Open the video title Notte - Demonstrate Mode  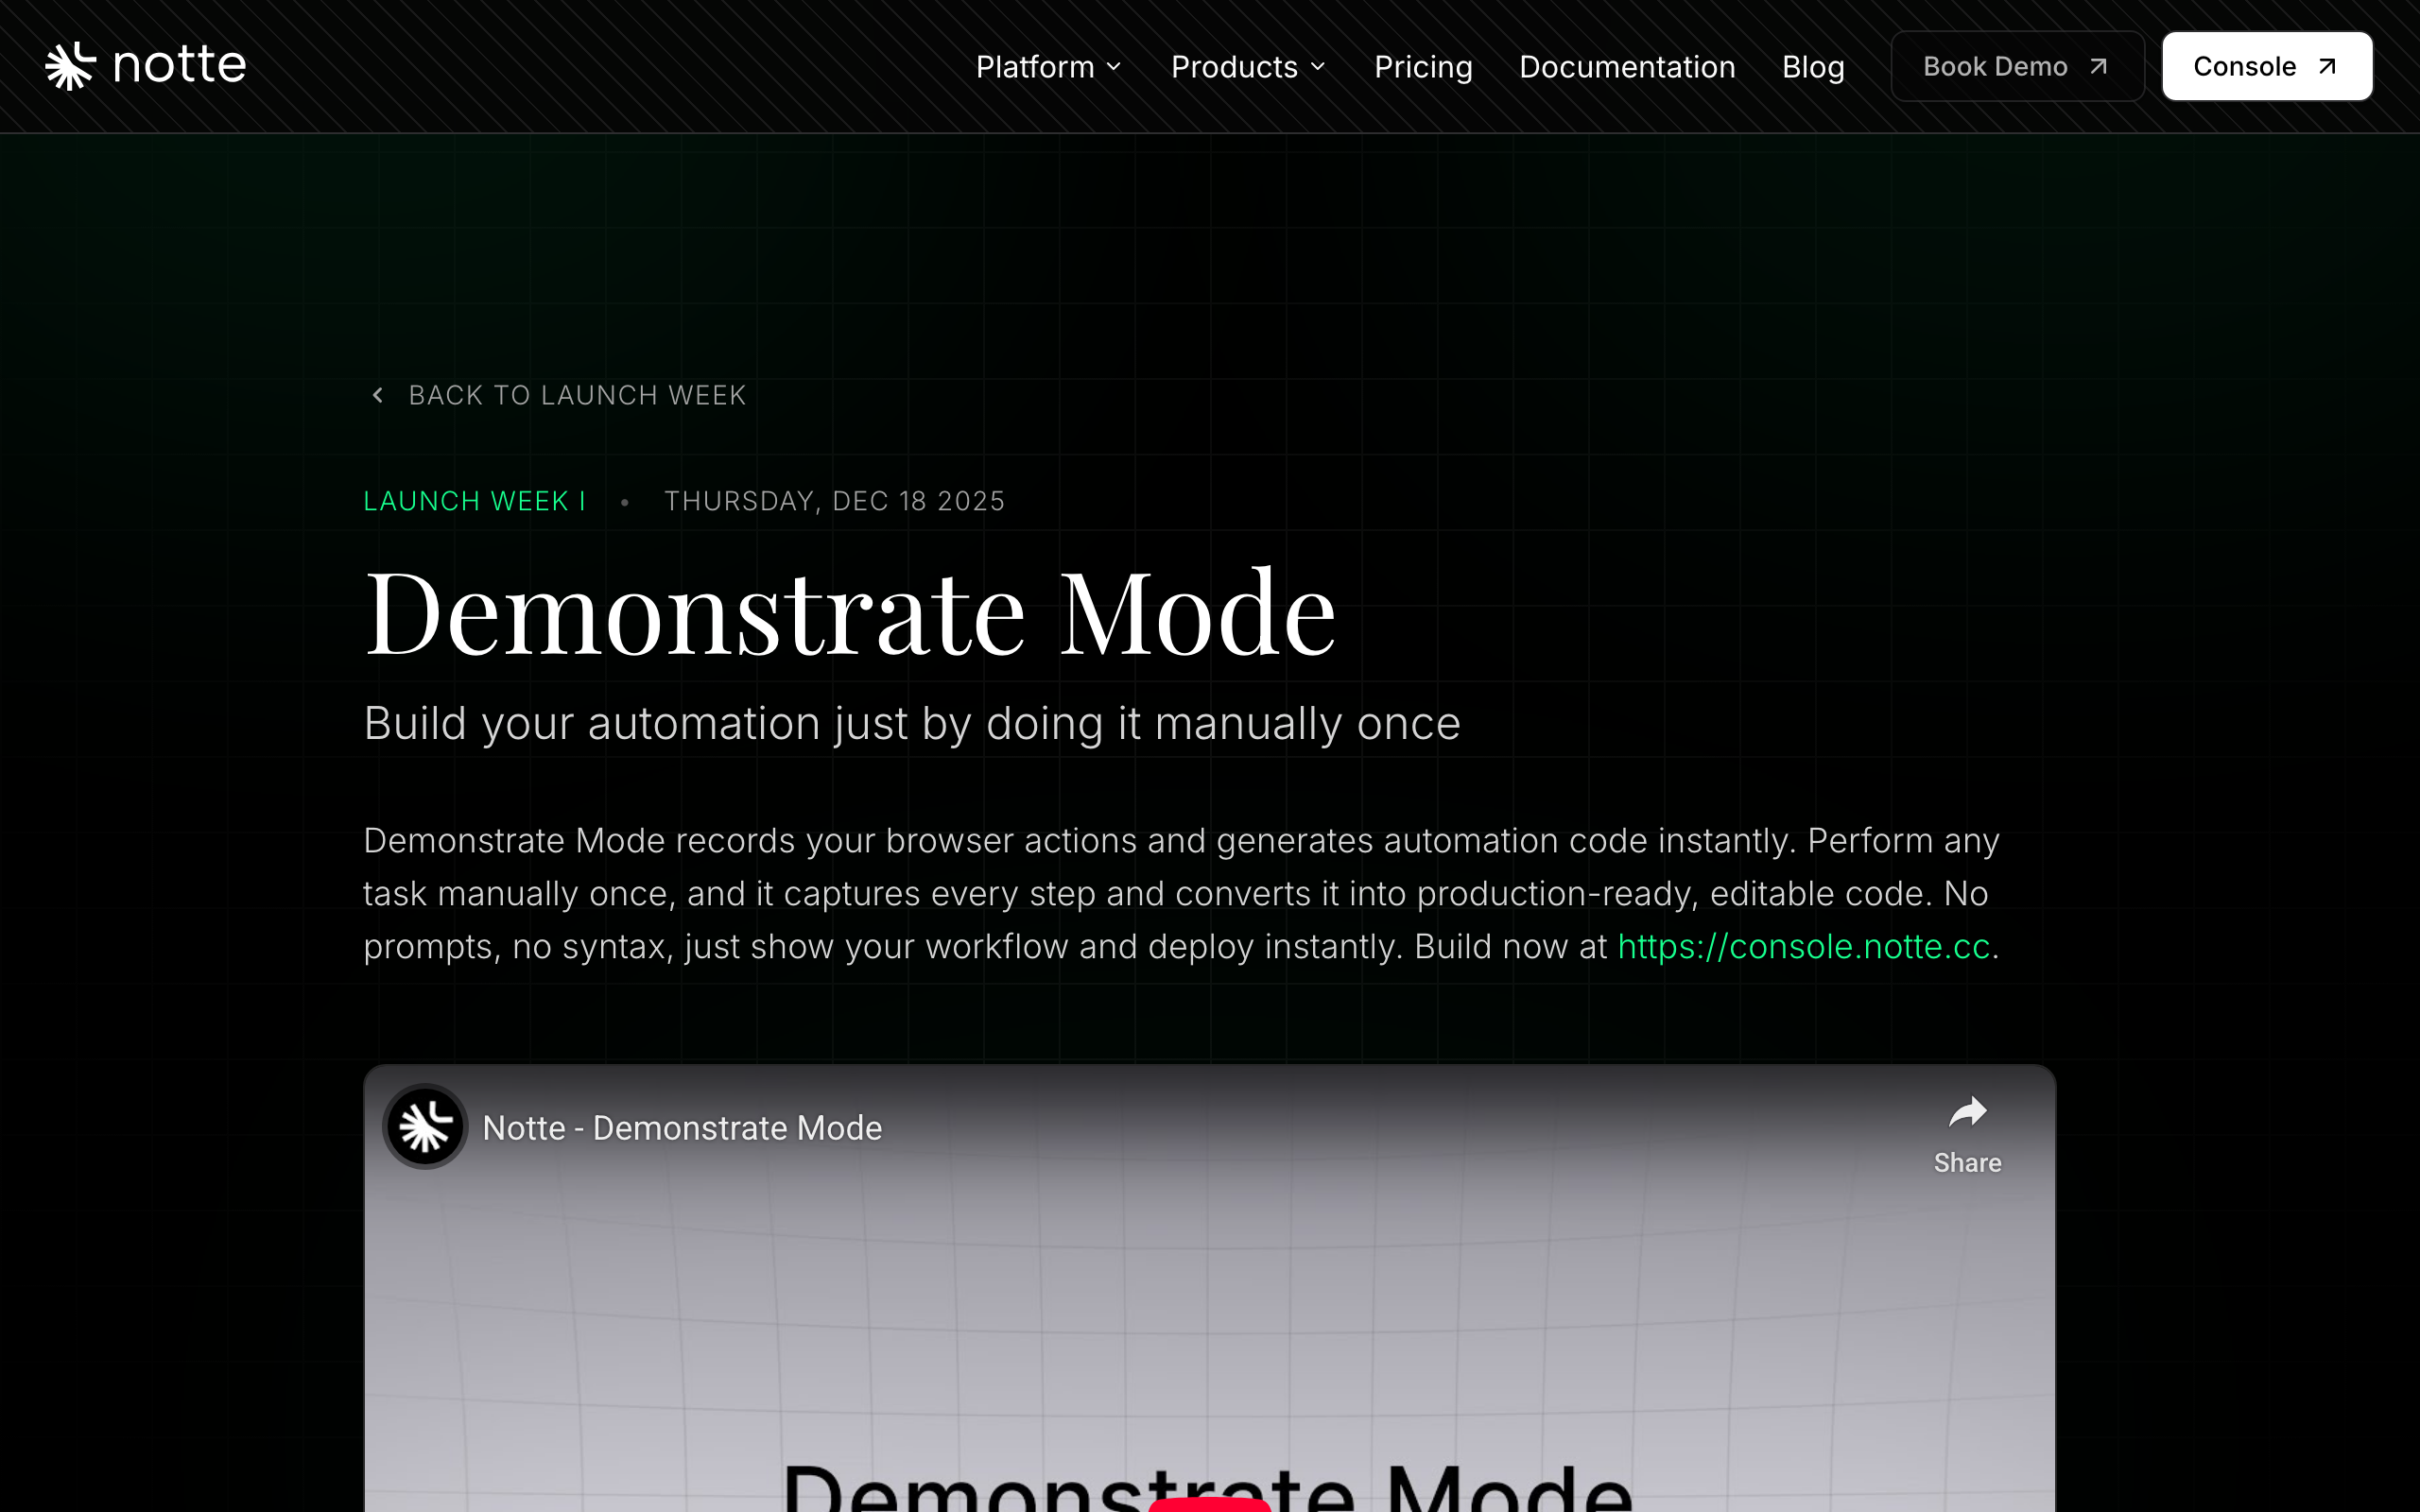point(682,1128)
